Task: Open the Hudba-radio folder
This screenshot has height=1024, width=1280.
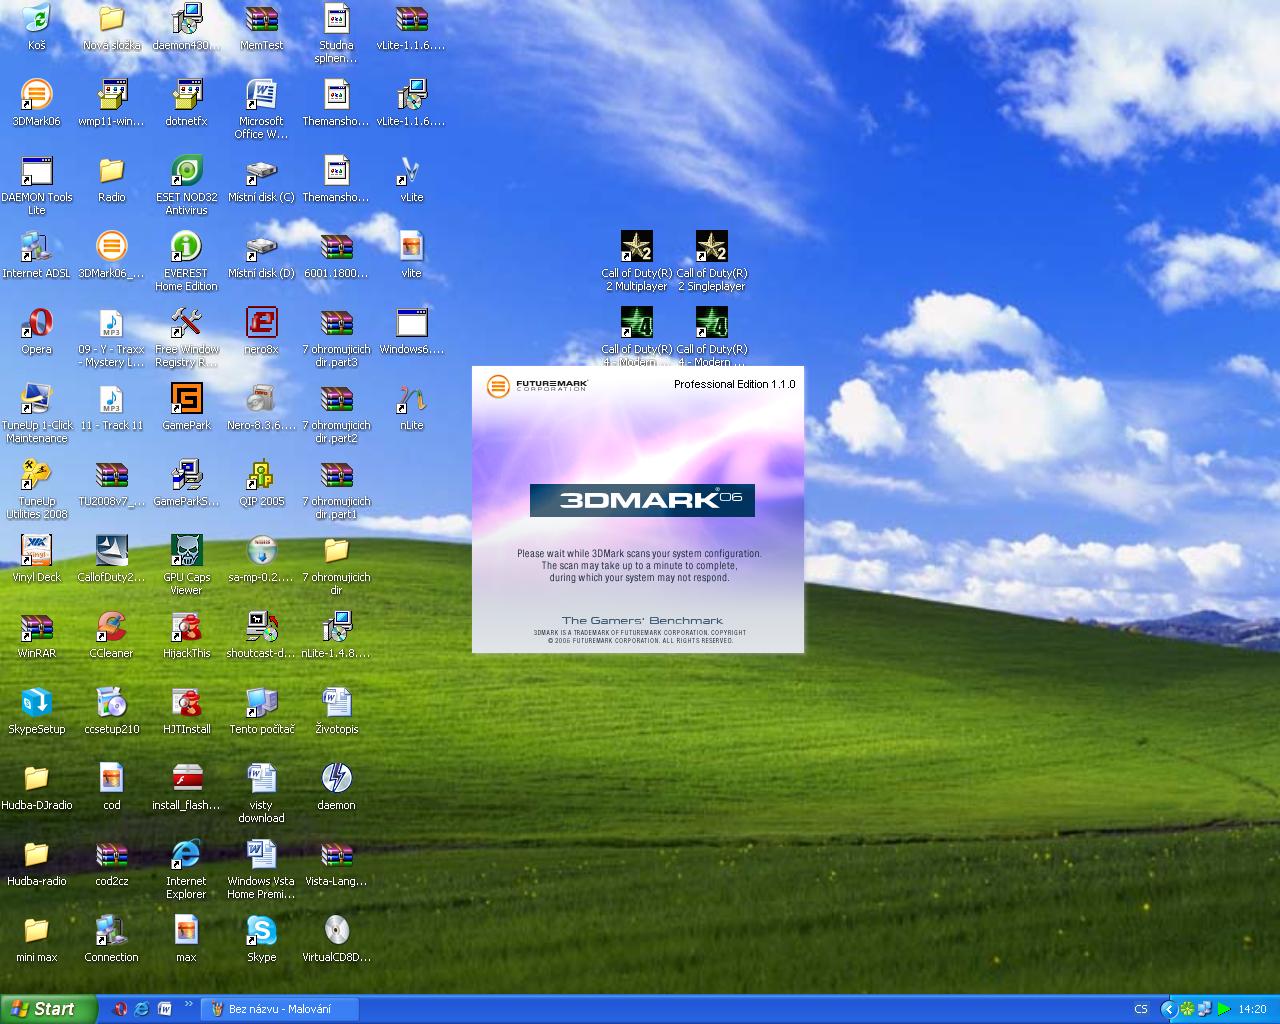Action: [37, 855]
